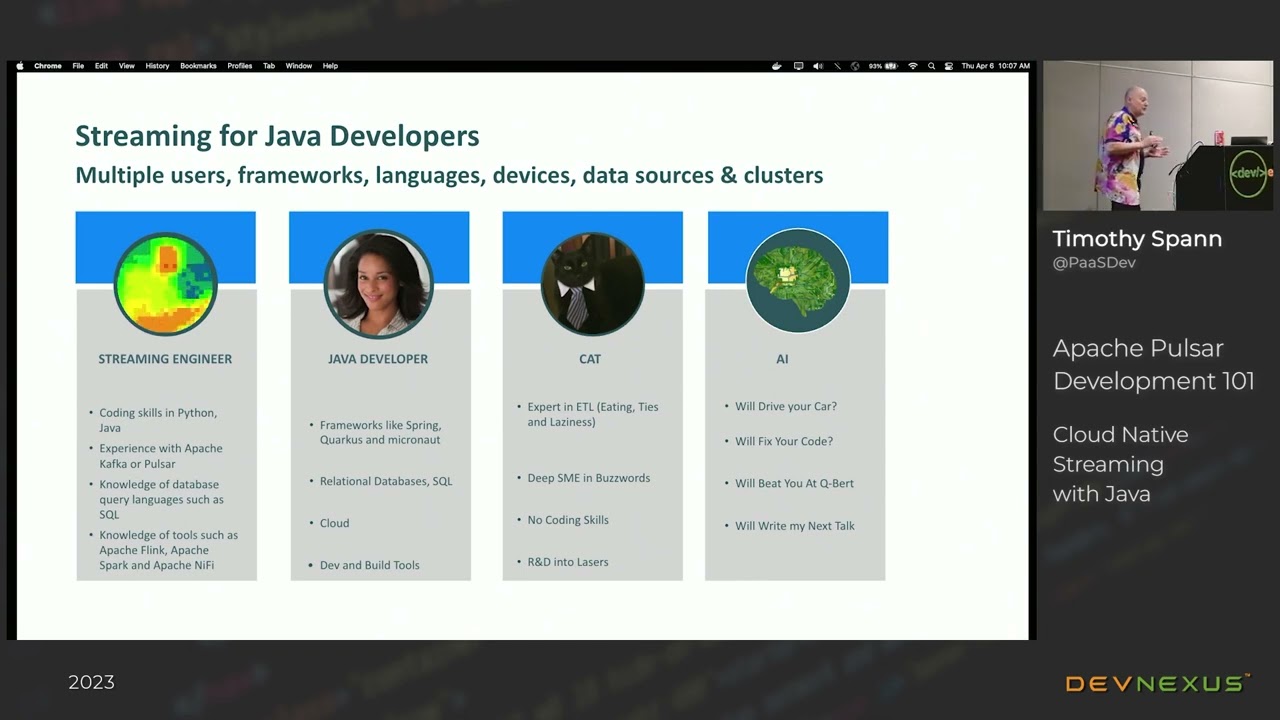Screen dimensions: 1280x720
Task: Click bullet Will Beat You At Q-Bert
Action: [x=794, y=483]
